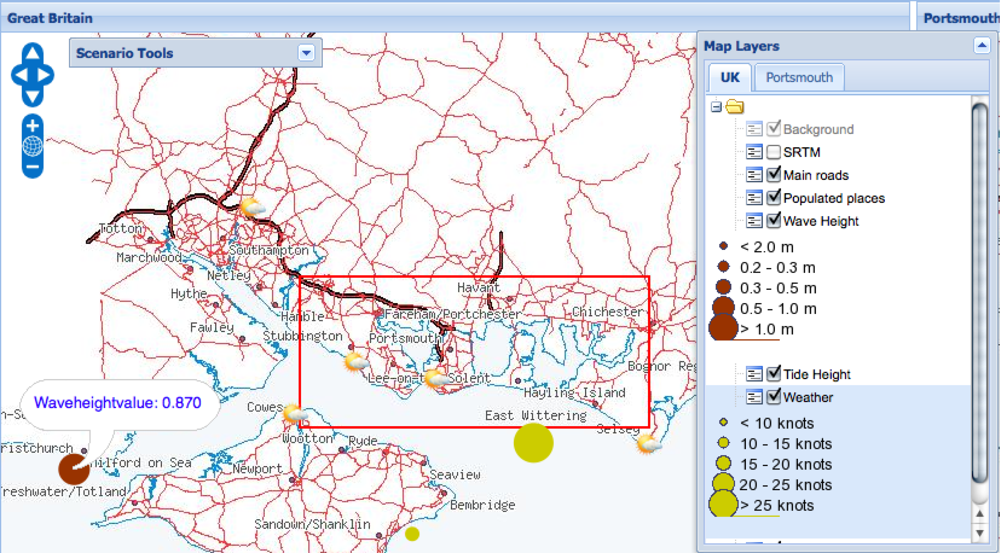
Task: Expand the Scenario Tools dropdown
Action: (307, 53)
